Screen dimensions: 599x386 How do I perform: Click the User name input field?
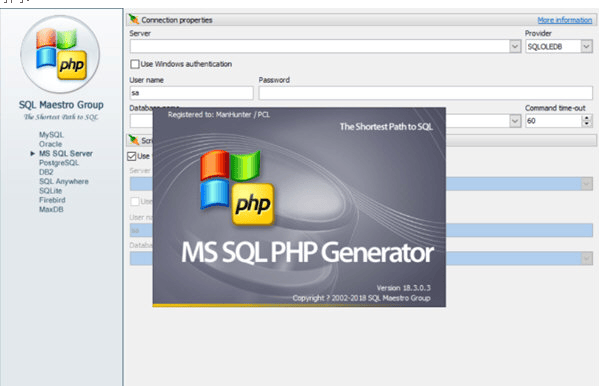[191, 93]
